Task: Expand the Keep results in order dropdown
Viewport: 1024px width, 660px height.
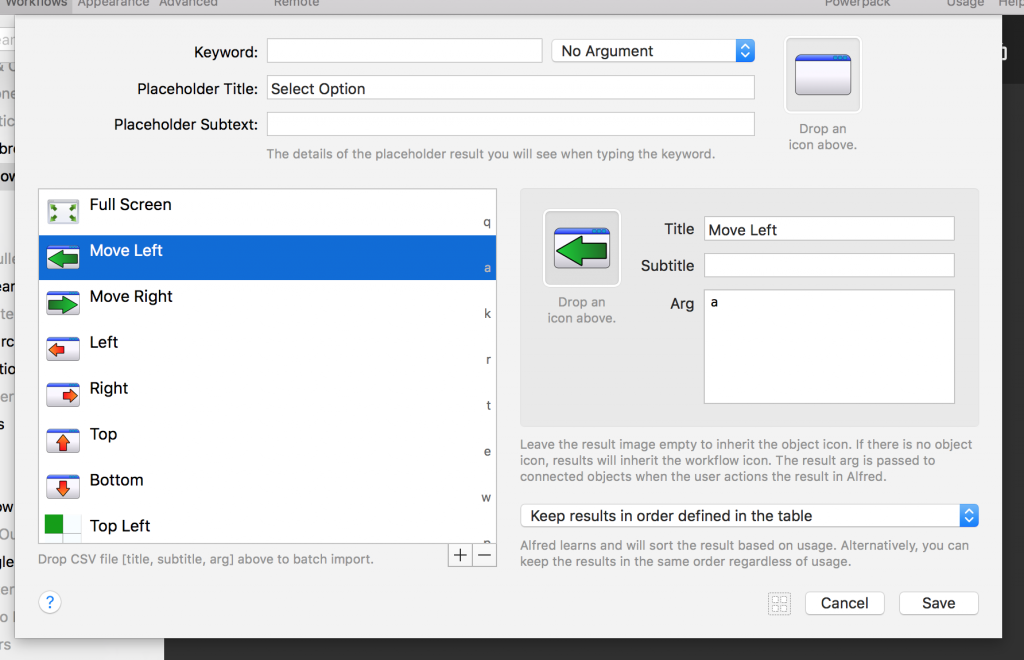Action: (748, 516)
